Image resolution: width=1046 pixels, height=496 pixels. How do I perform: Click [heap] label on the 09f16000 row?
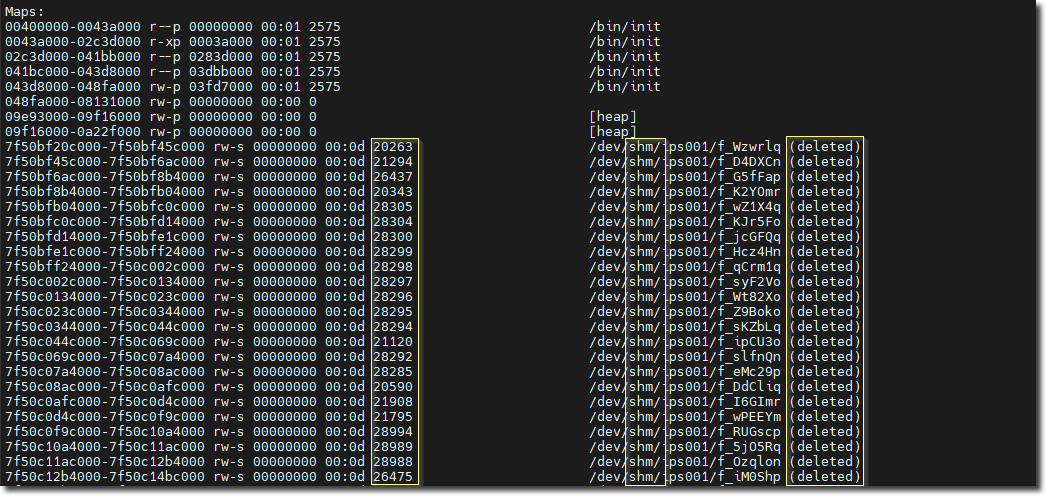pyautogui.click(x=613, y=132)
